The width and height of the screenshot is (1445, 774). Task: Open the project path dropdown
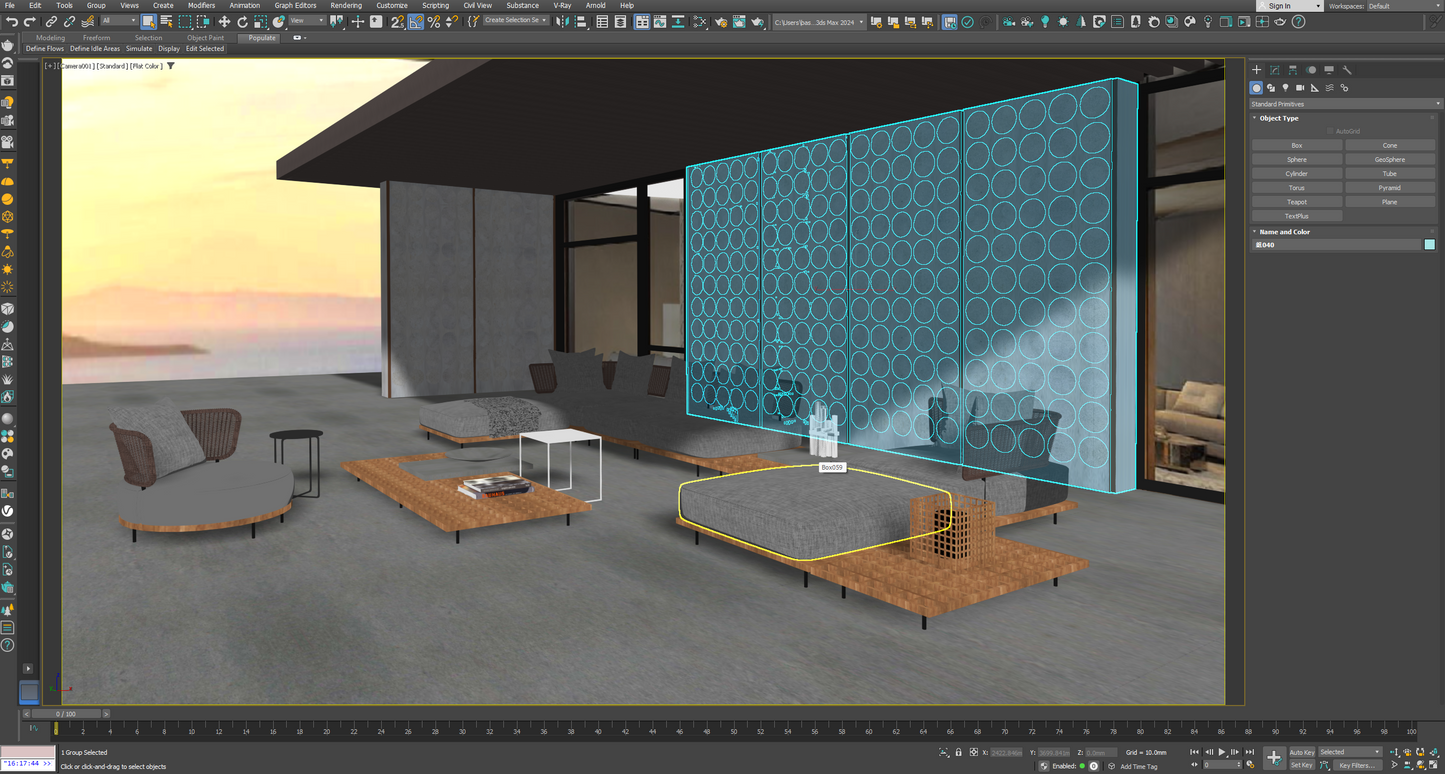pos(819,21)
